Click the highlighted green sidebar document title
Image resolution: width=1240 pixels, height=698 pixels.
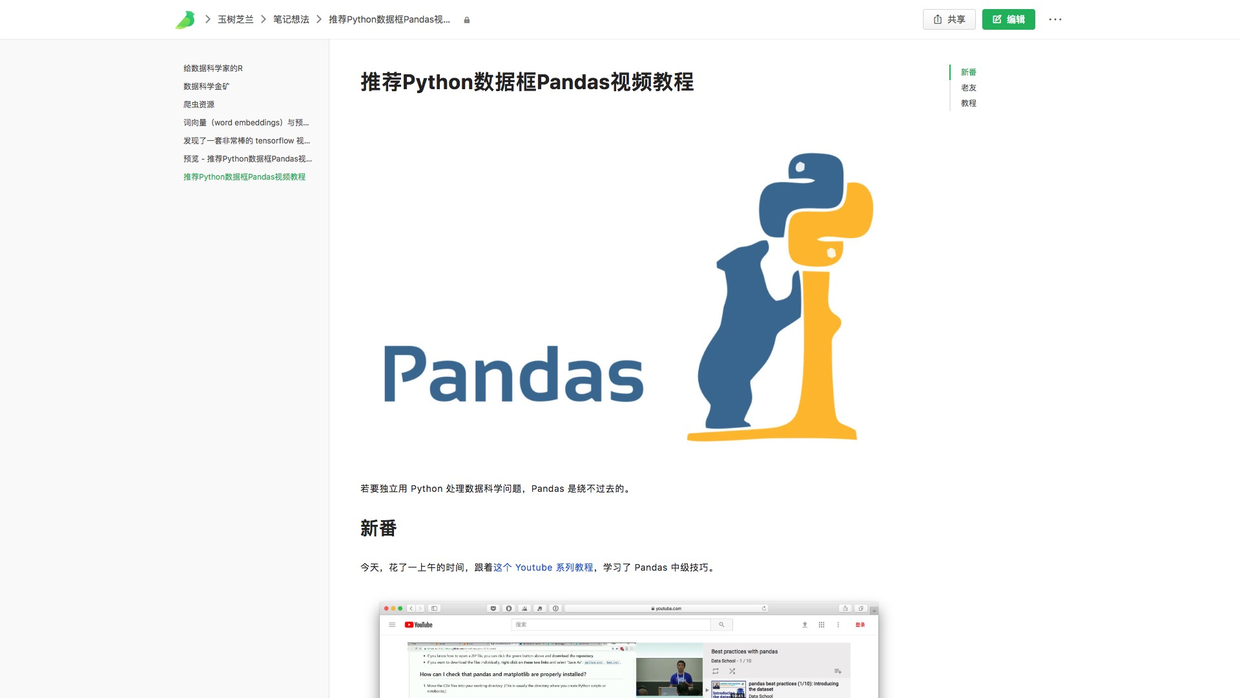tap(244, 177)
